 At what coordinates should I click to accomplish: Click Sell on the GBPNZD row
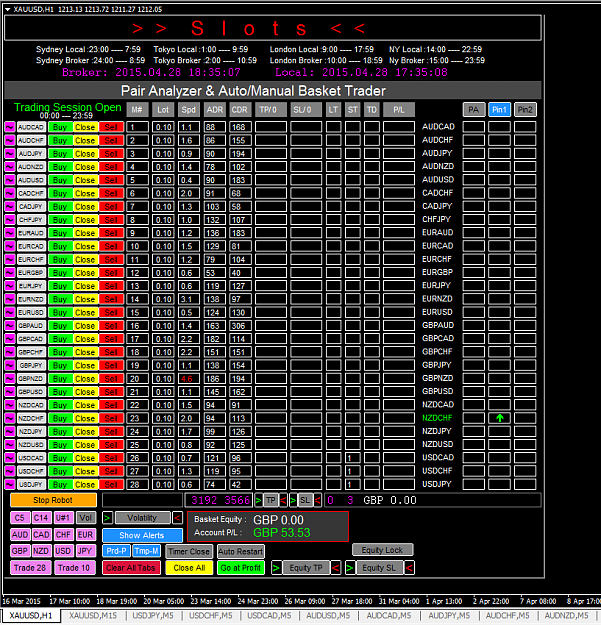(111, 379)
